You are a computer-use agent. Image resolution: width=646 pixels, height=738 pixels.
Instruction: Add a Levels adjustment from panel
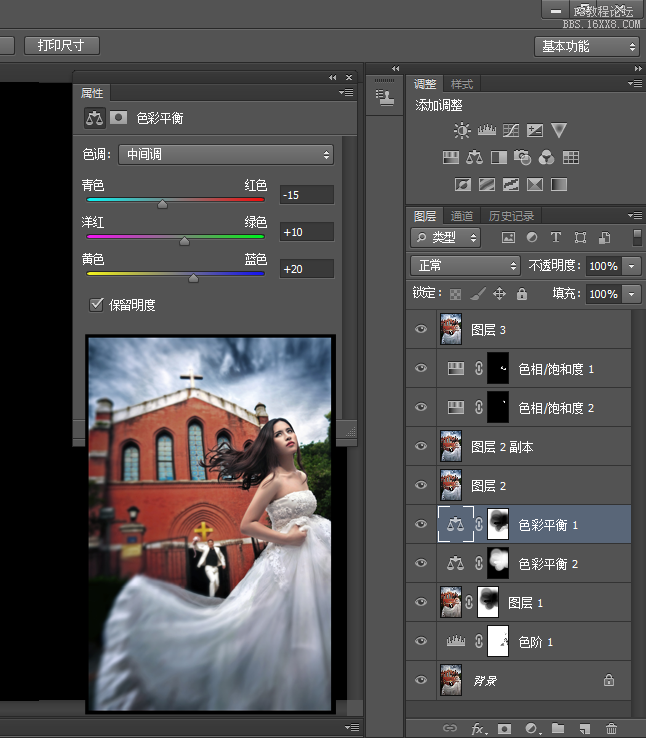point(486,130)
